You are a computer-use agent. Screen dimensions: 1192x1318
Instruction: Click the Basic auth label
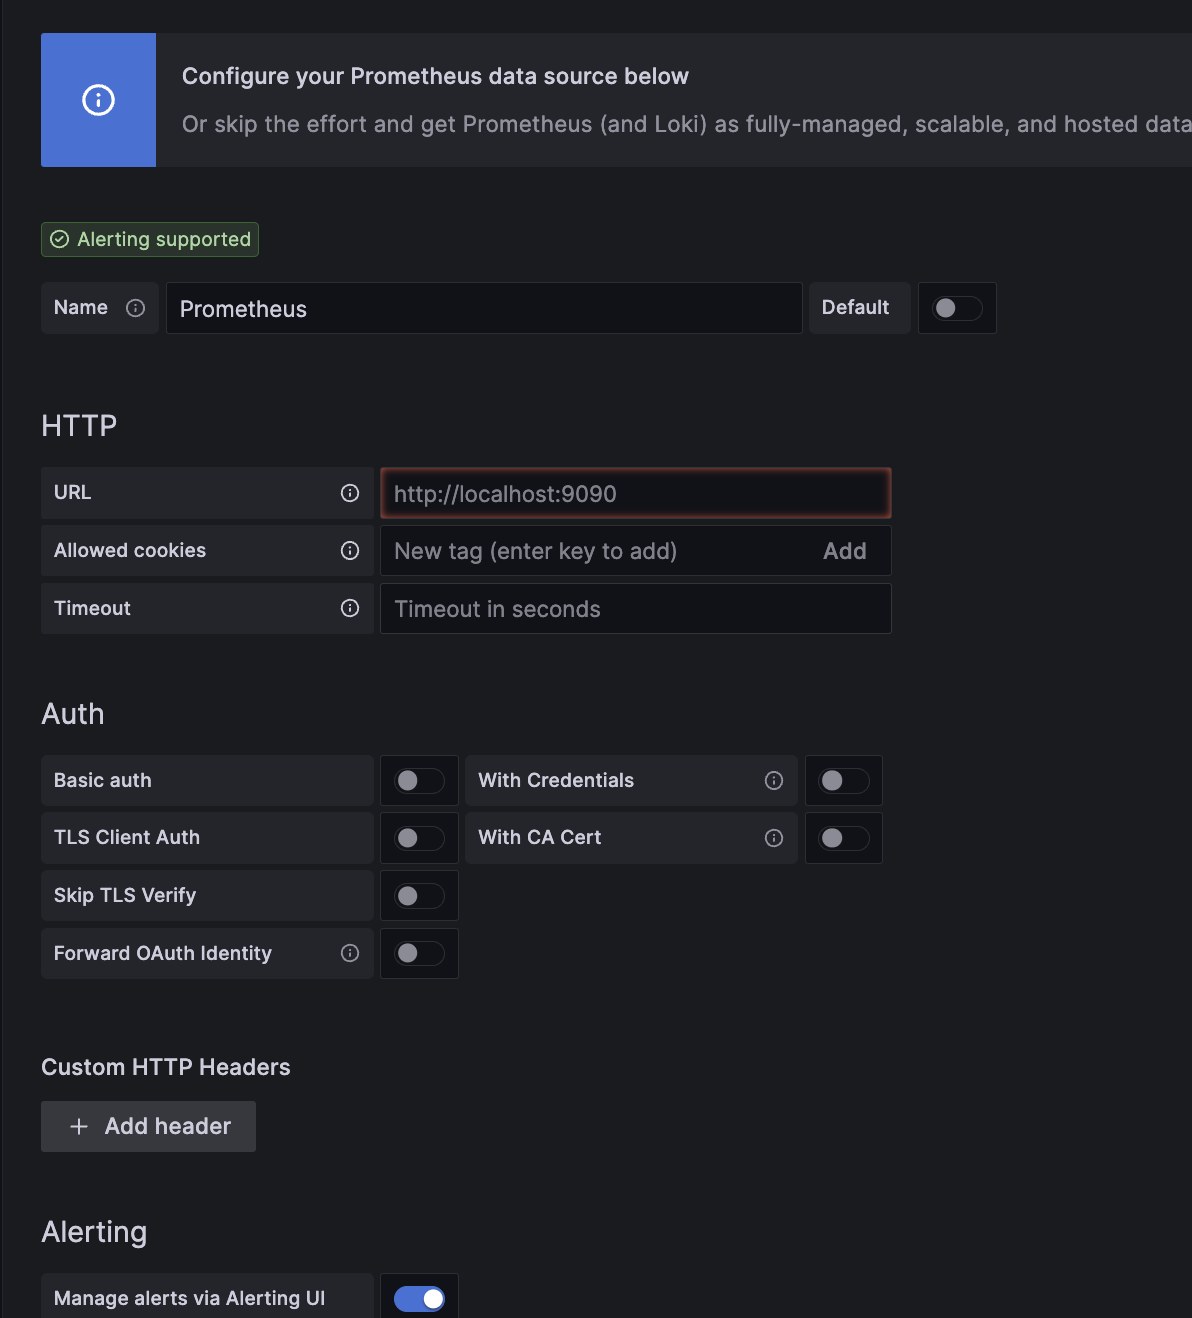(x=103, y=781)
